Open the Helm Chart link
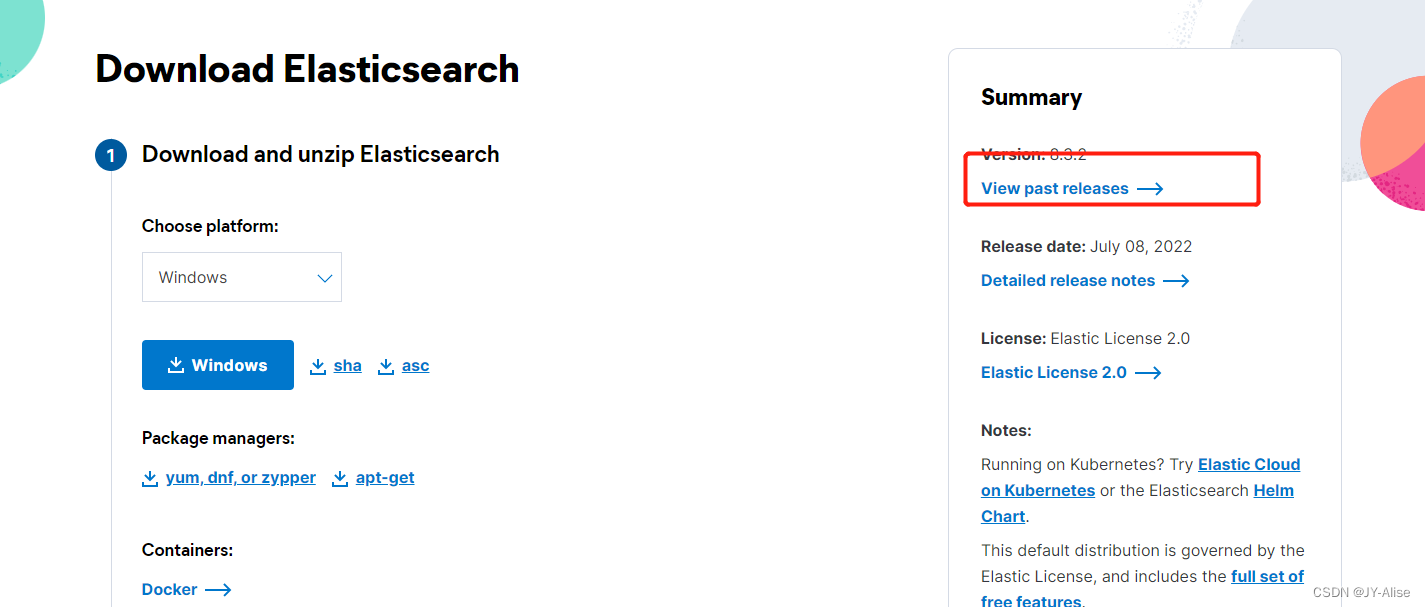The image size is (1425, 607). click(x=1274, y=490)
